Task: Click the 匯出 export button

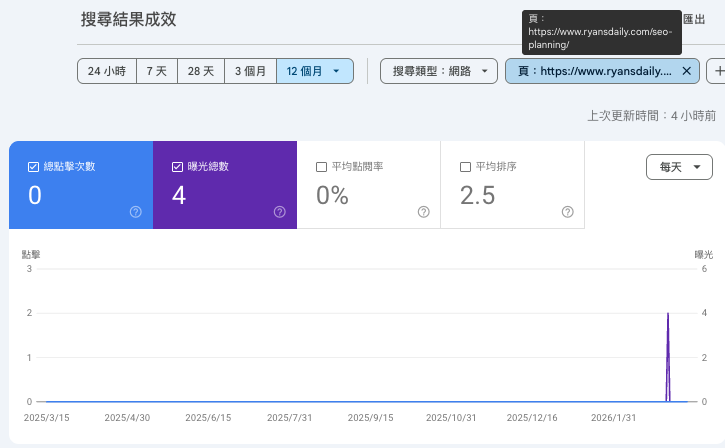Action: (x=695, y=19)
